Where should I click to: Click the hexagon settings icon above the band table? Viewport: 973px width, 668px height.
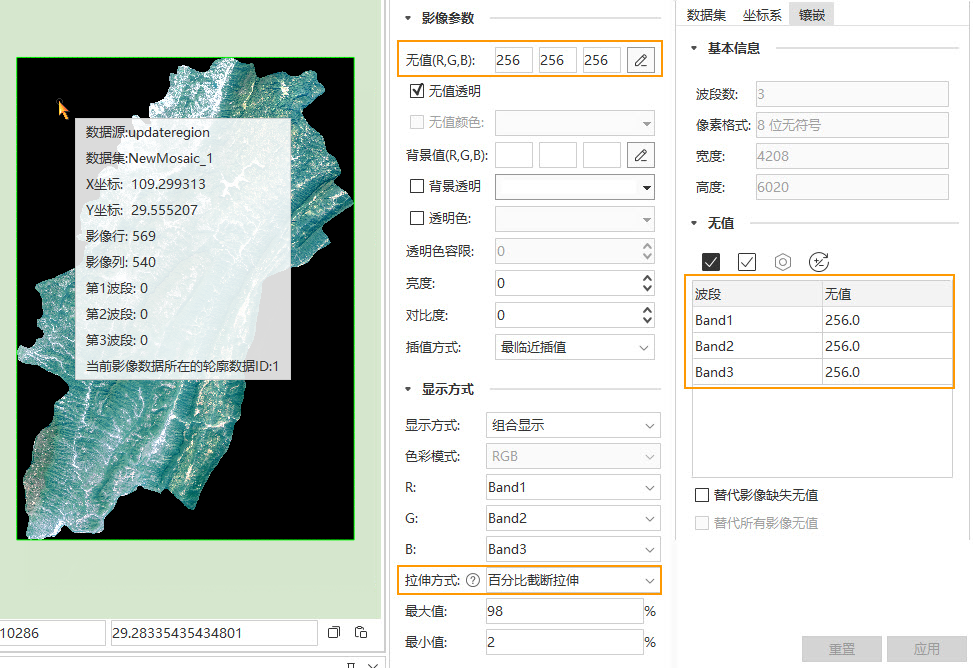[x=783, y=262]
